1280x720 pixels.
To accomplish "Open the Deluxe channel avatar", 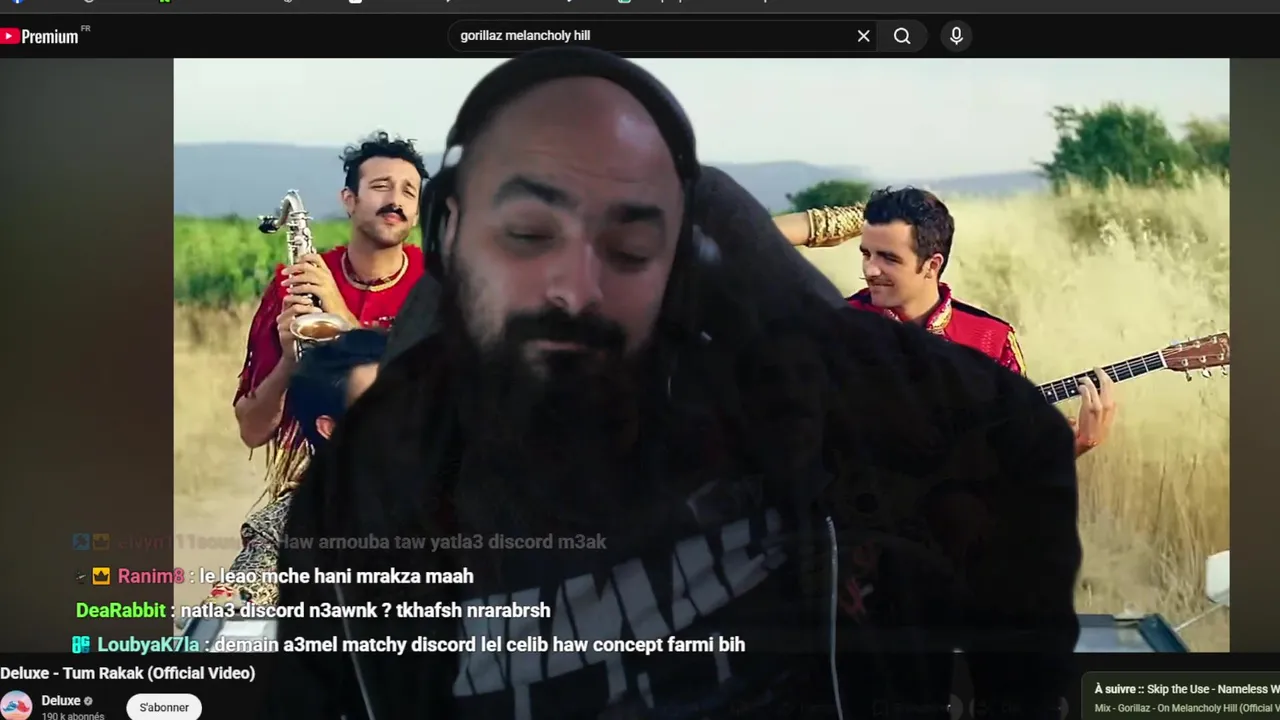I will pyautogui.click(x=16, y=706).
